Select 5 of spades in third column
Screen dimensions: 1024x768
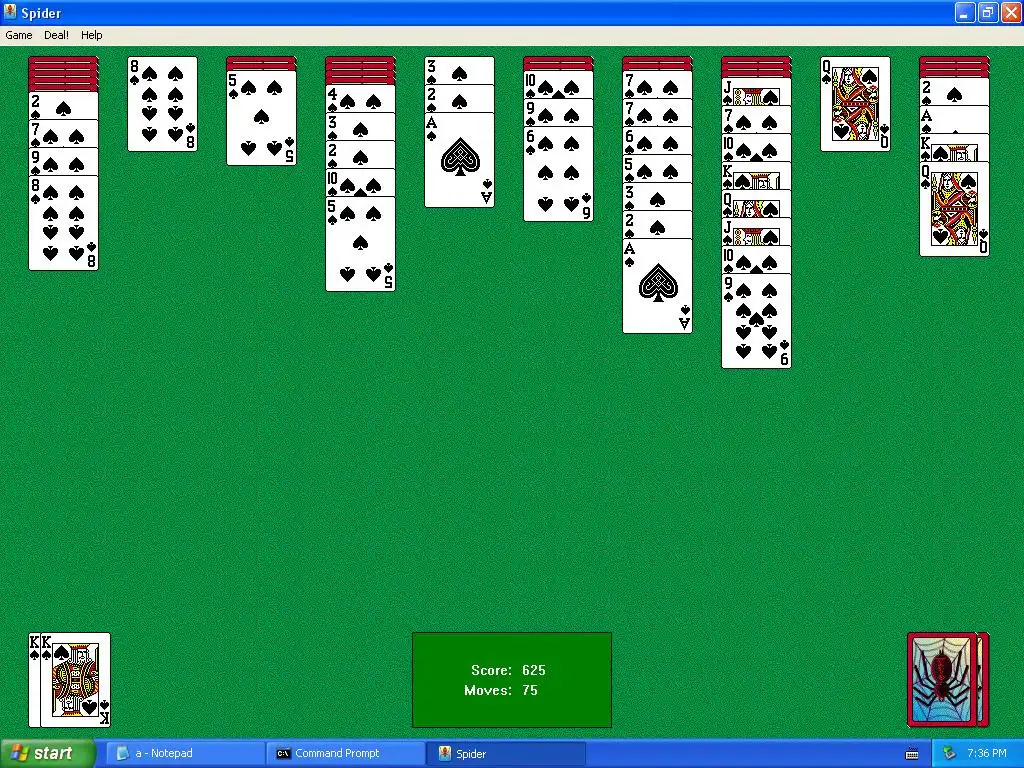(x=261, y=118)
